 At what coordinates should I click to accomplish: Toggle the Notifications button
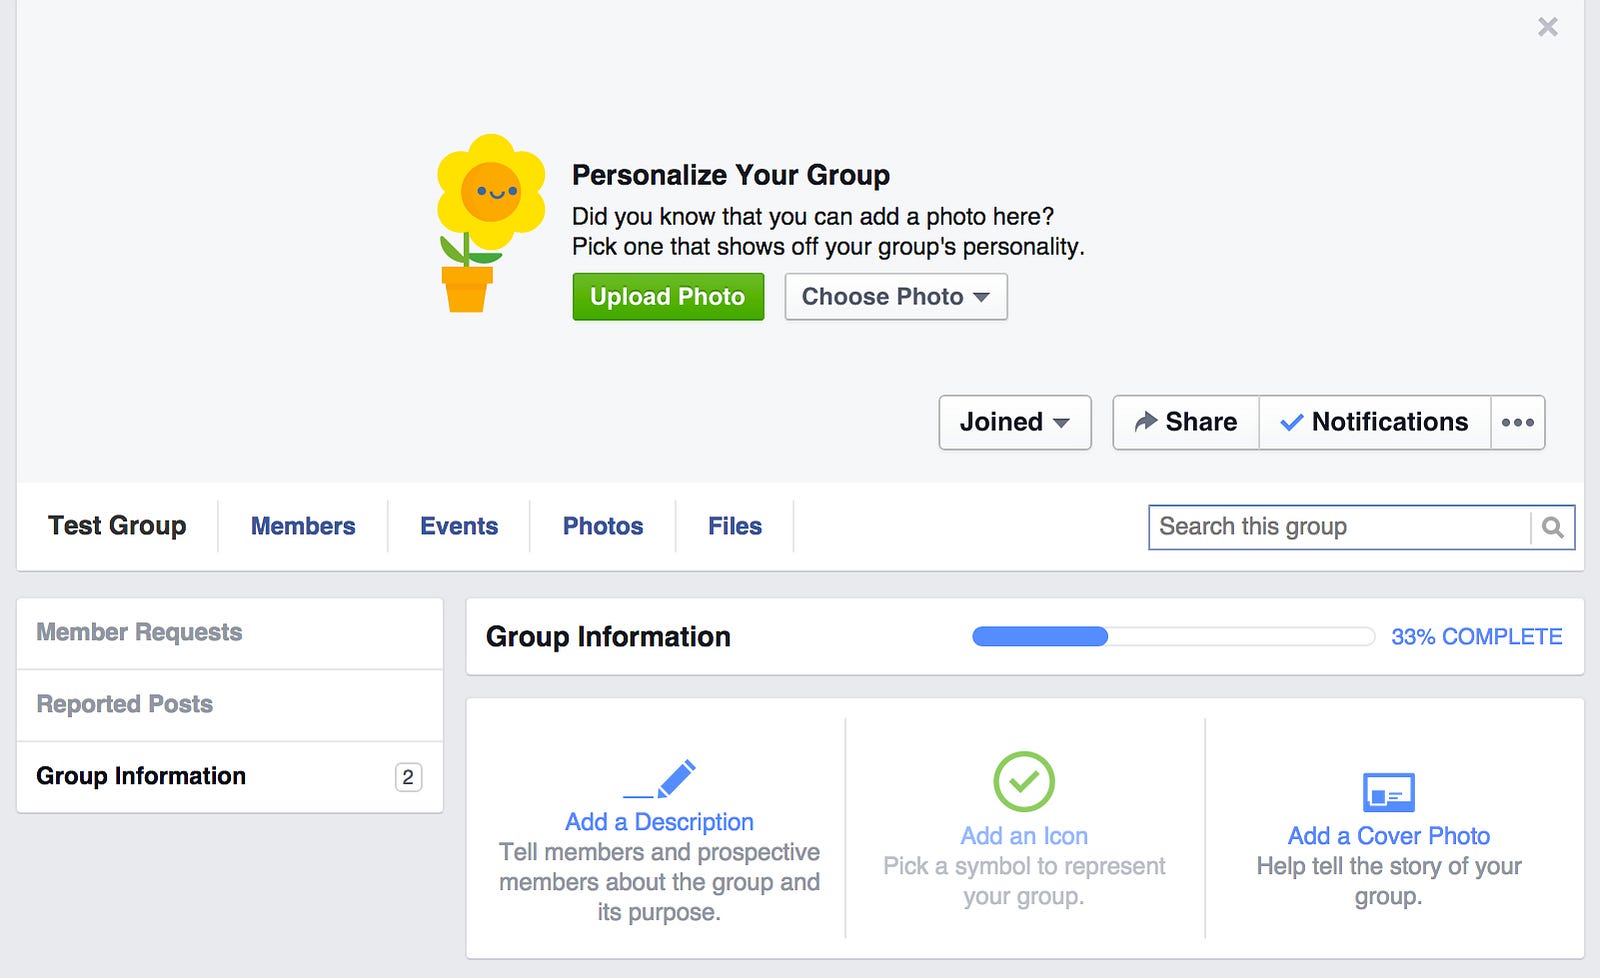click(1375, 422)
